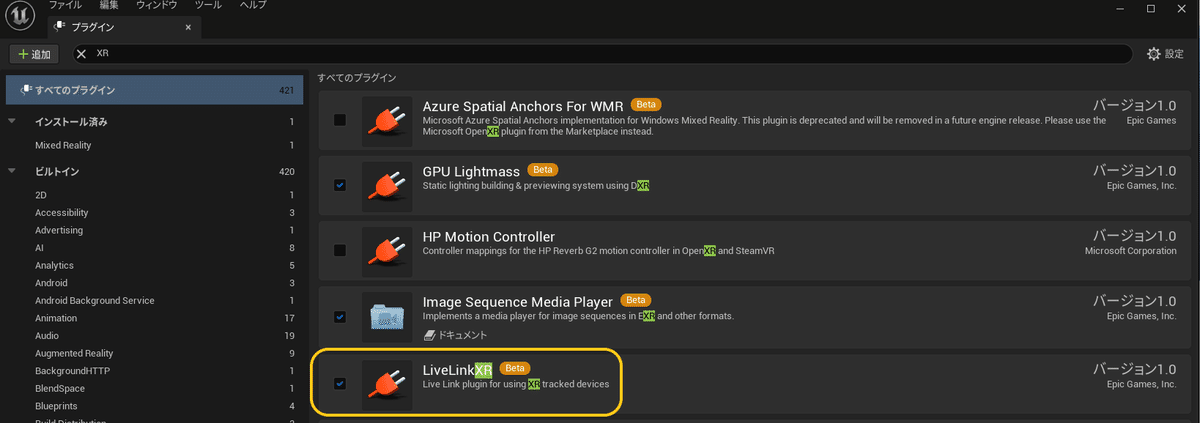
Task: Disable Image Sequence Media Player checkbox
Action: (x=340, y=317)
